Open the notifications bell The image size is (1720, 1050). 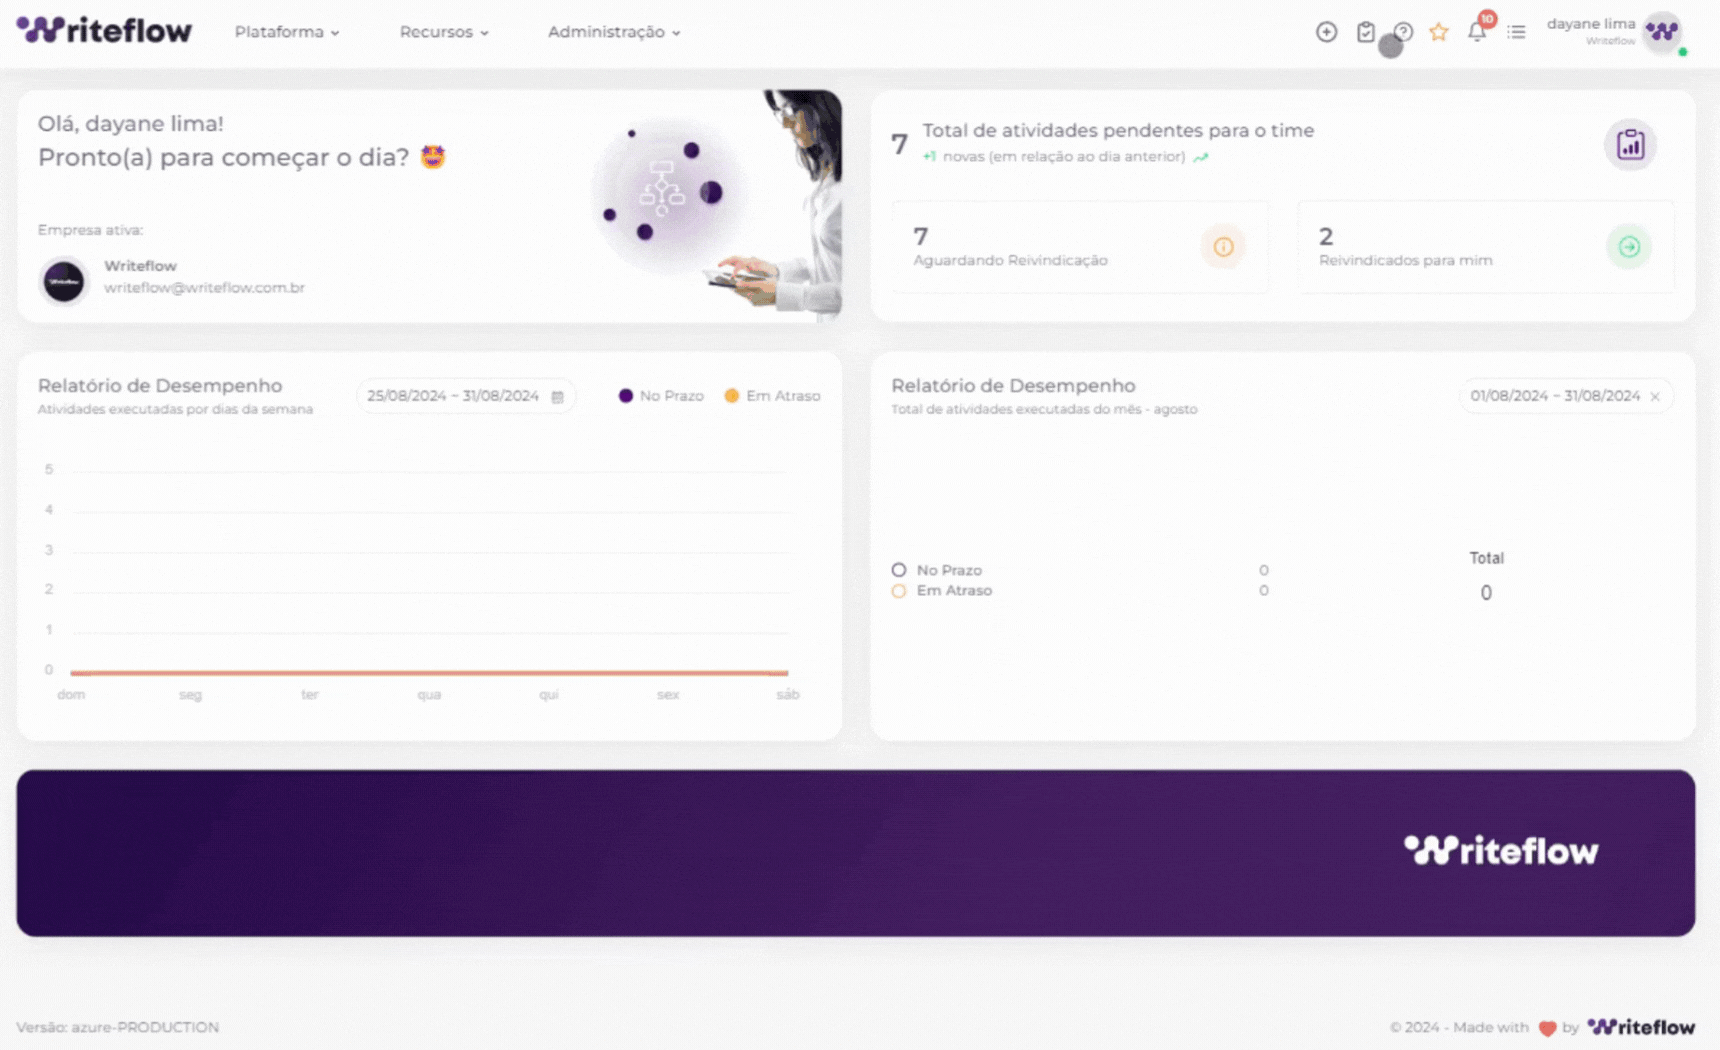point(1476,32)
